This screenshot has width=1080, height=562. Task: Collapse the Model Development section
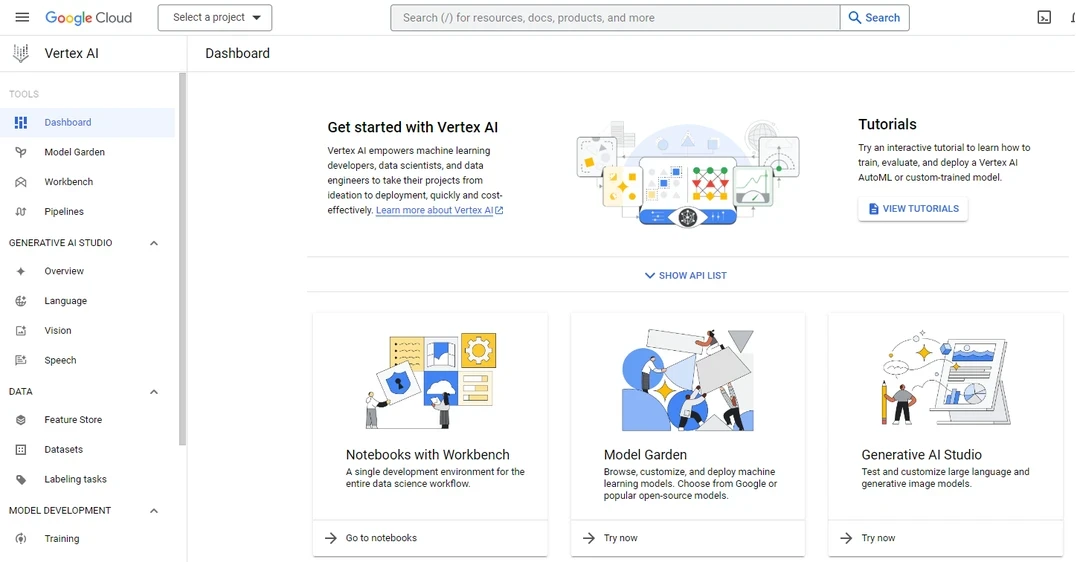[154, 511]
